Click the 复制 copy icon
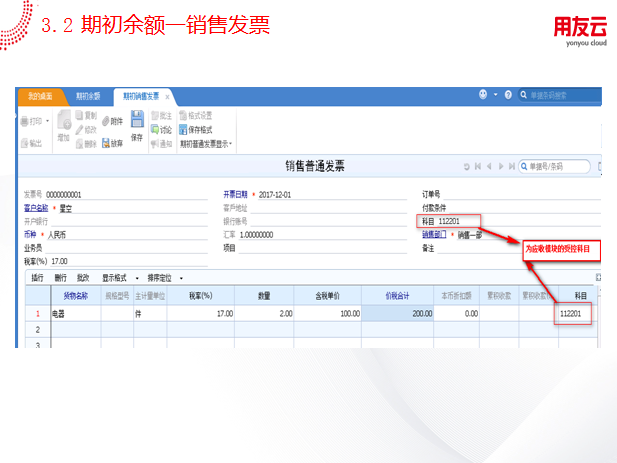 point(79,115)
